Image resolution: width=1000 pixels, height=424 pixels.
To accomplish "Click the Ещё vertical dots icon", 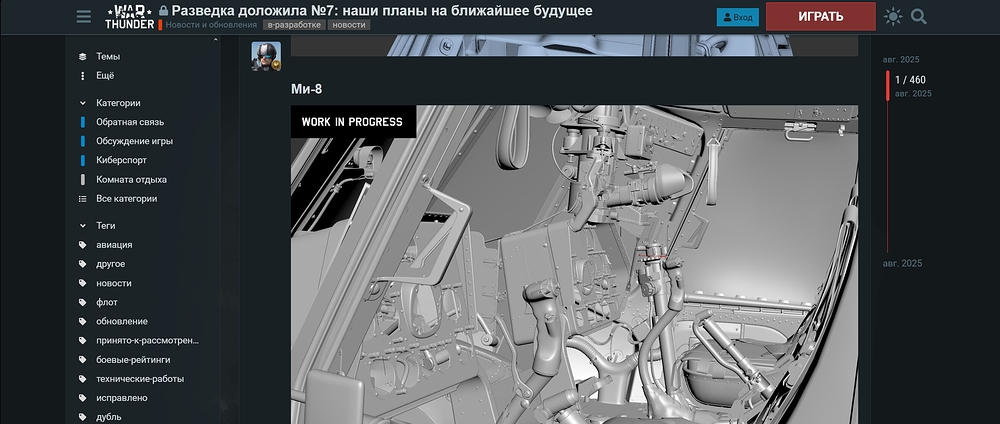I will point(82,75).
